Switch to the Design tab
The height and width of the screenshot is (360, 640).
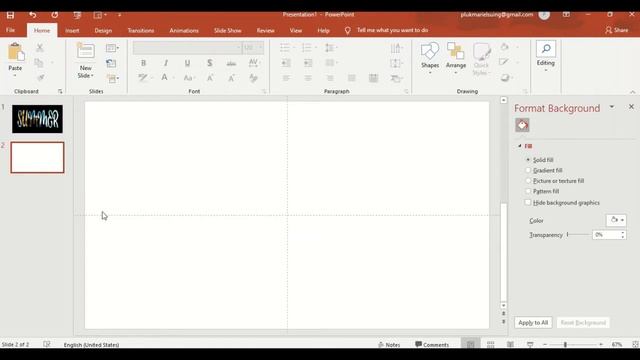pos(103,31)
